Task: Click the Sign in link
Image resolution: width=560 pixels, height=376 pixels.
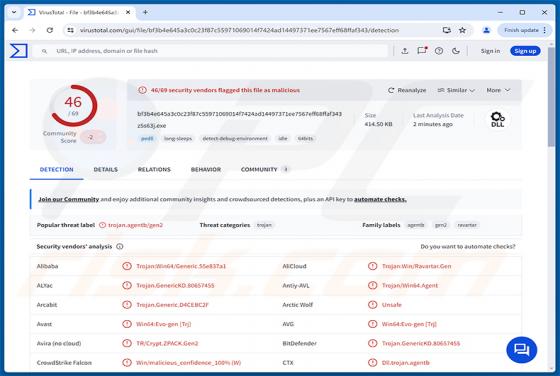Action: (490, 51)
